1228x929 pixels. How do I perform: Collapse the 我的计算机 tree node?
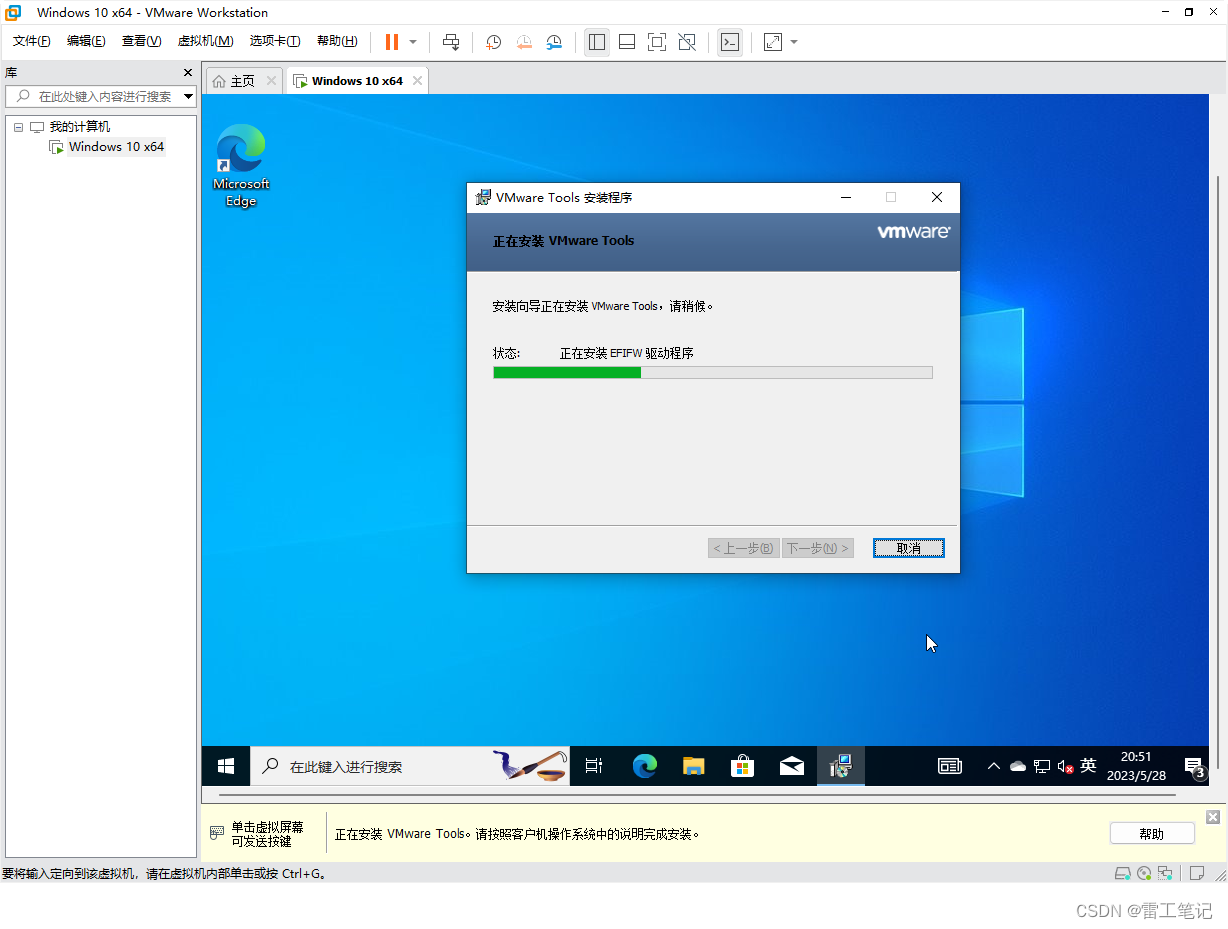pyautogui.click(x=18, y=127)
